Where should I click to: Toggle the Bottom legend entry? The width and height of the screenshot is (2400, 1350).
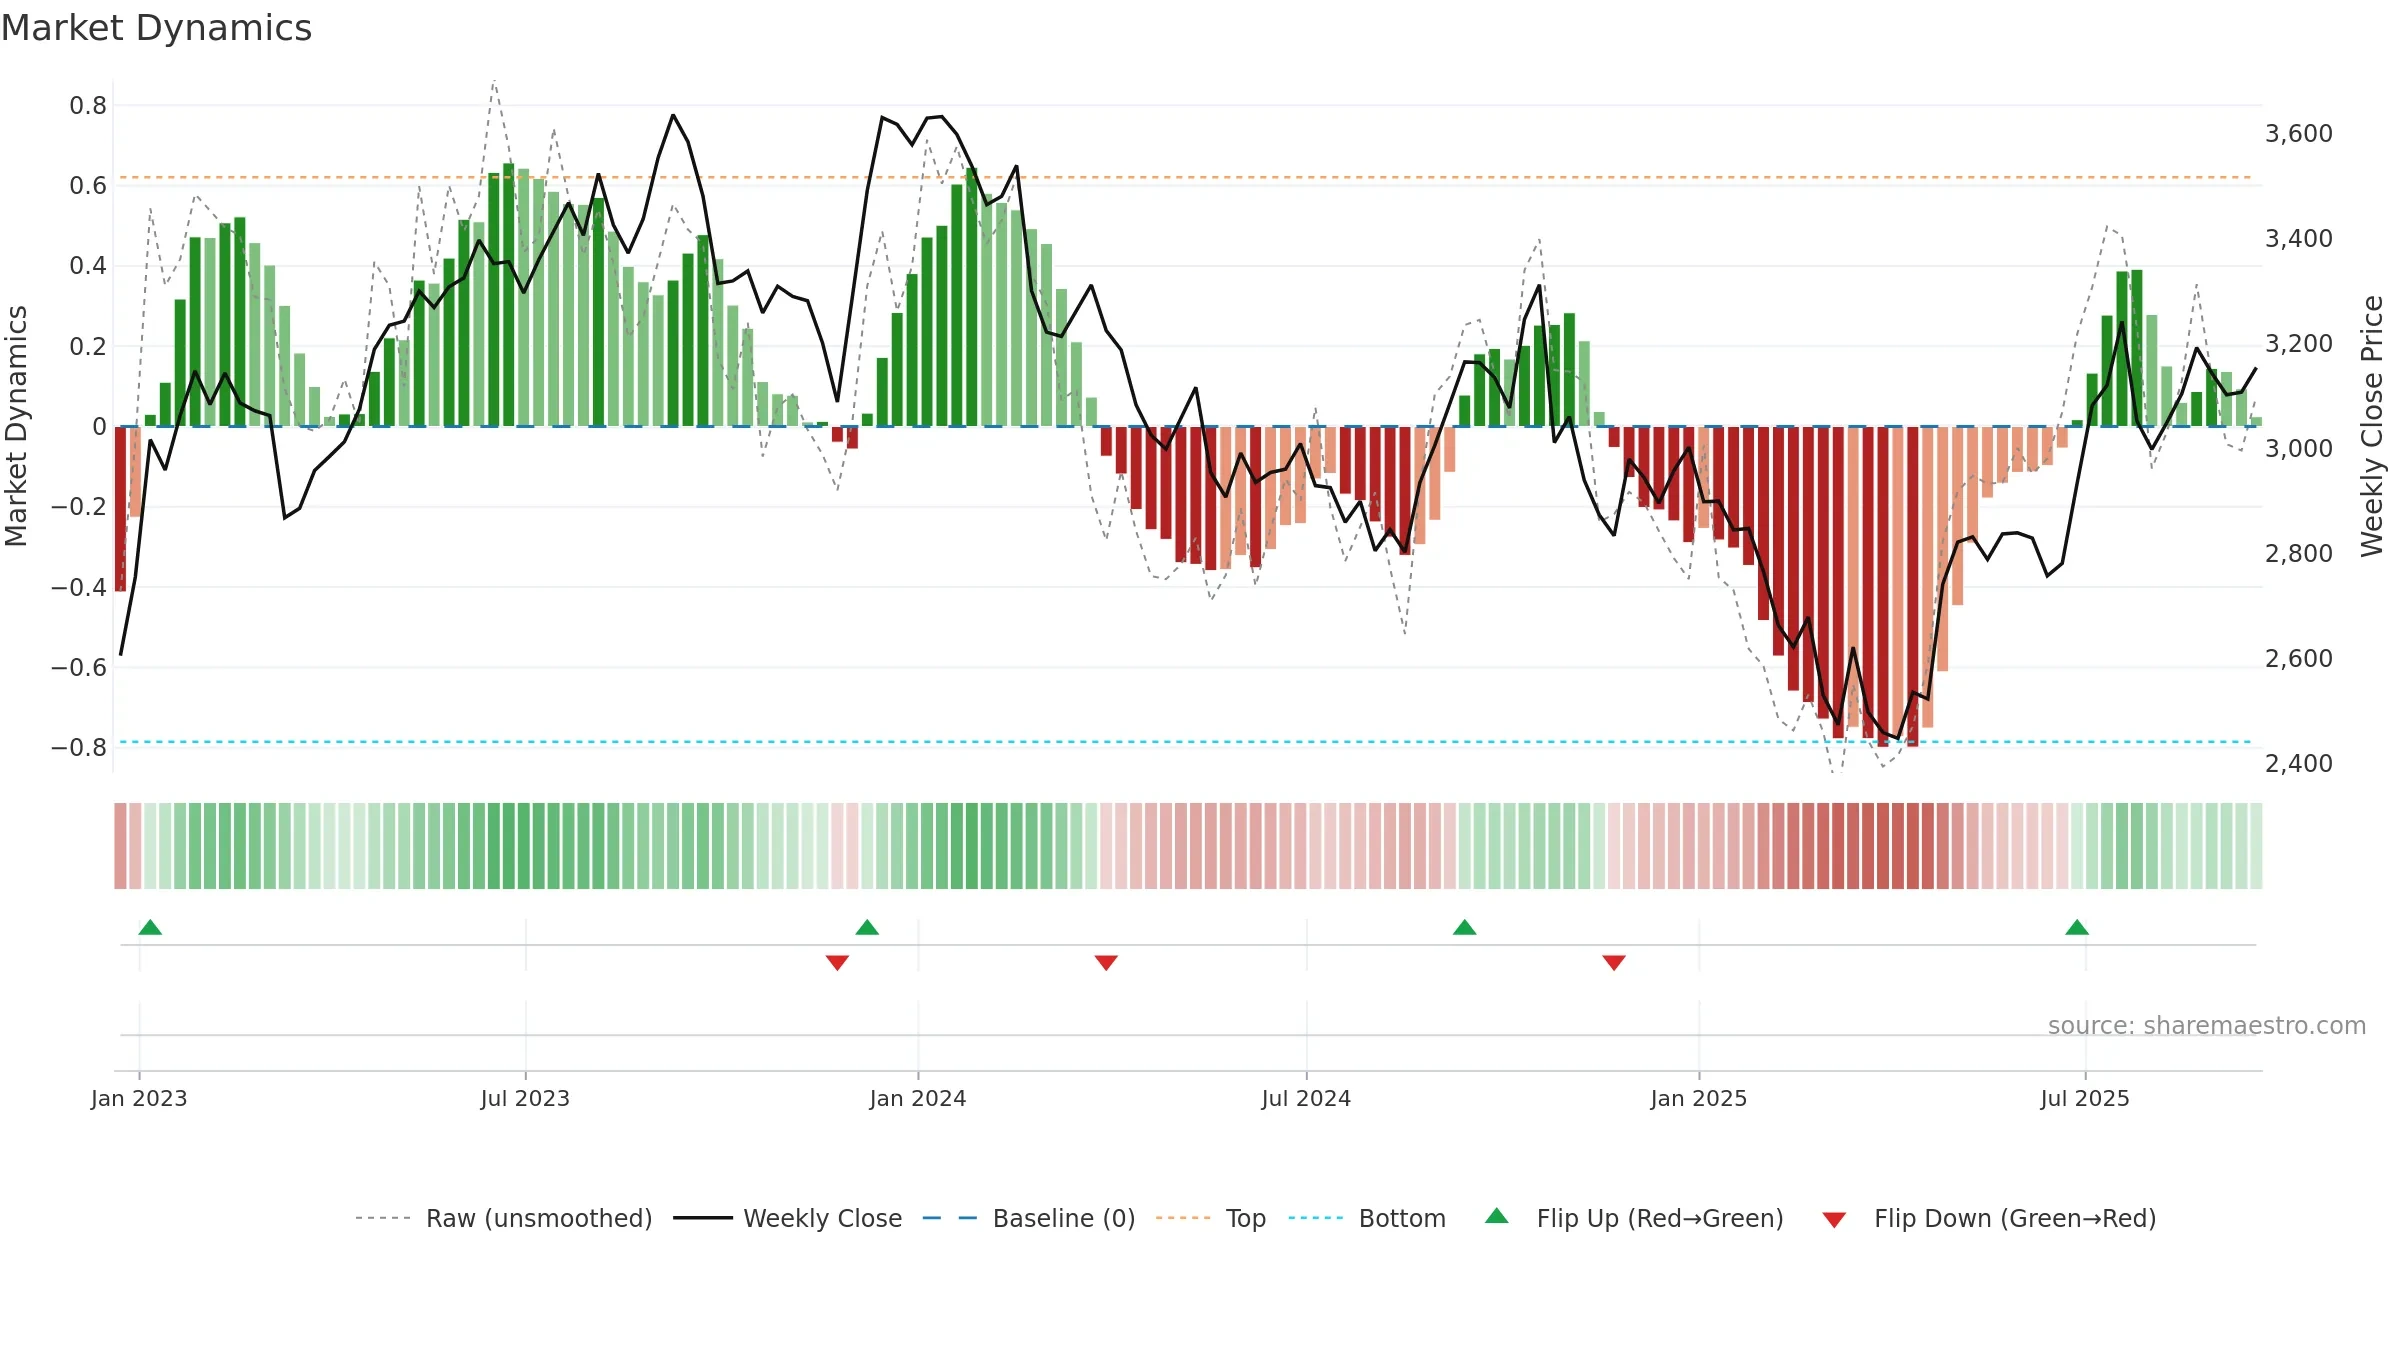tap(1367, 1218)
